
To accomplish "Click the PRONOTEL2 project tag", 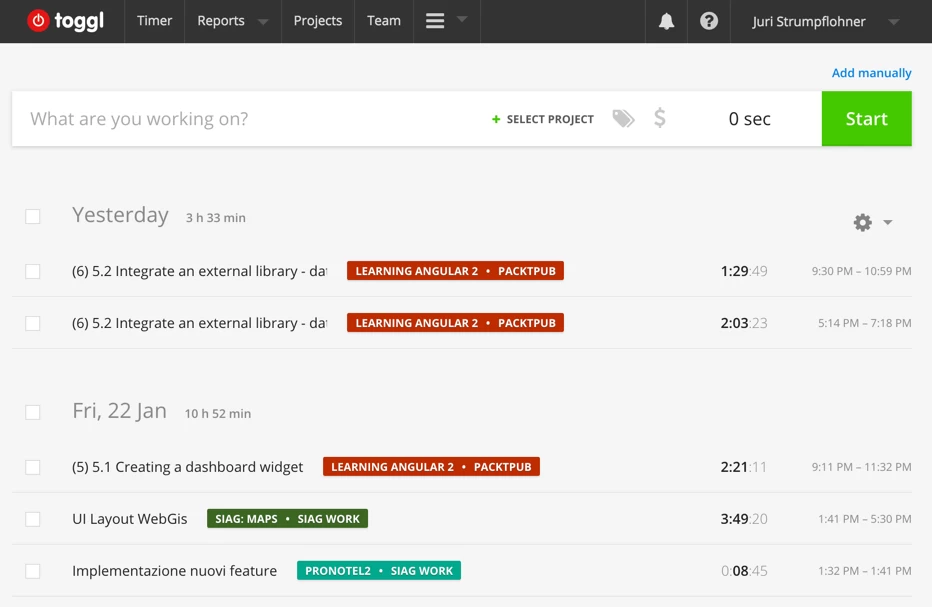I will tap(379, 571).
